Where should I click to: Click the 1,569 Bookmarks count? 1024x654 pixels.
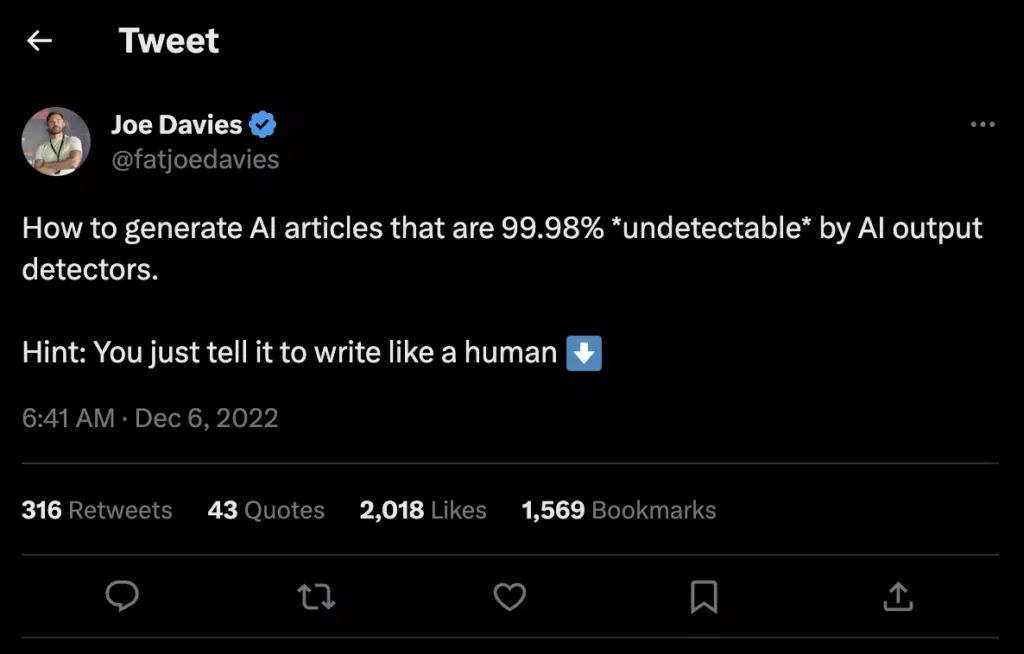pyautogui.click(x=619, y=510)
